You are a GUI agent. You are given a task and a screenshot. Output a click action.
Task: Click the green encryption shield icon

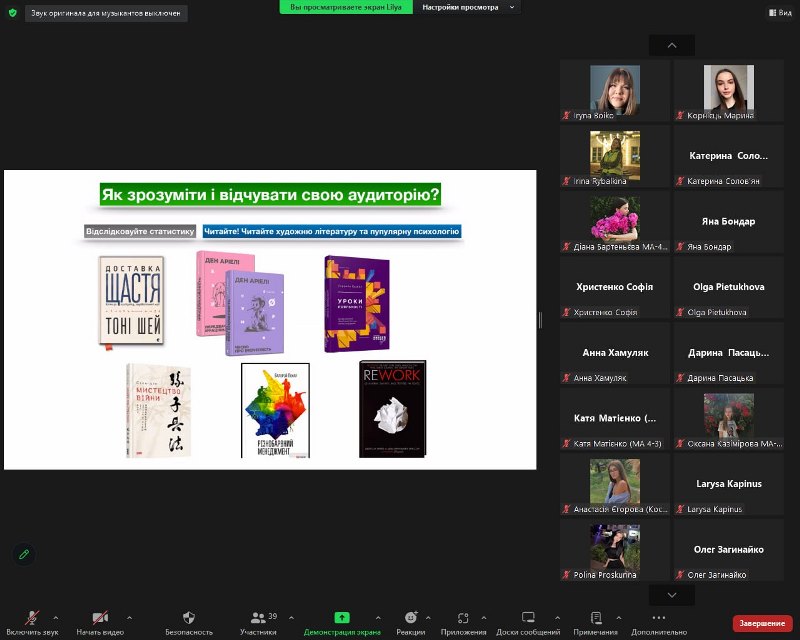point(13,13)
